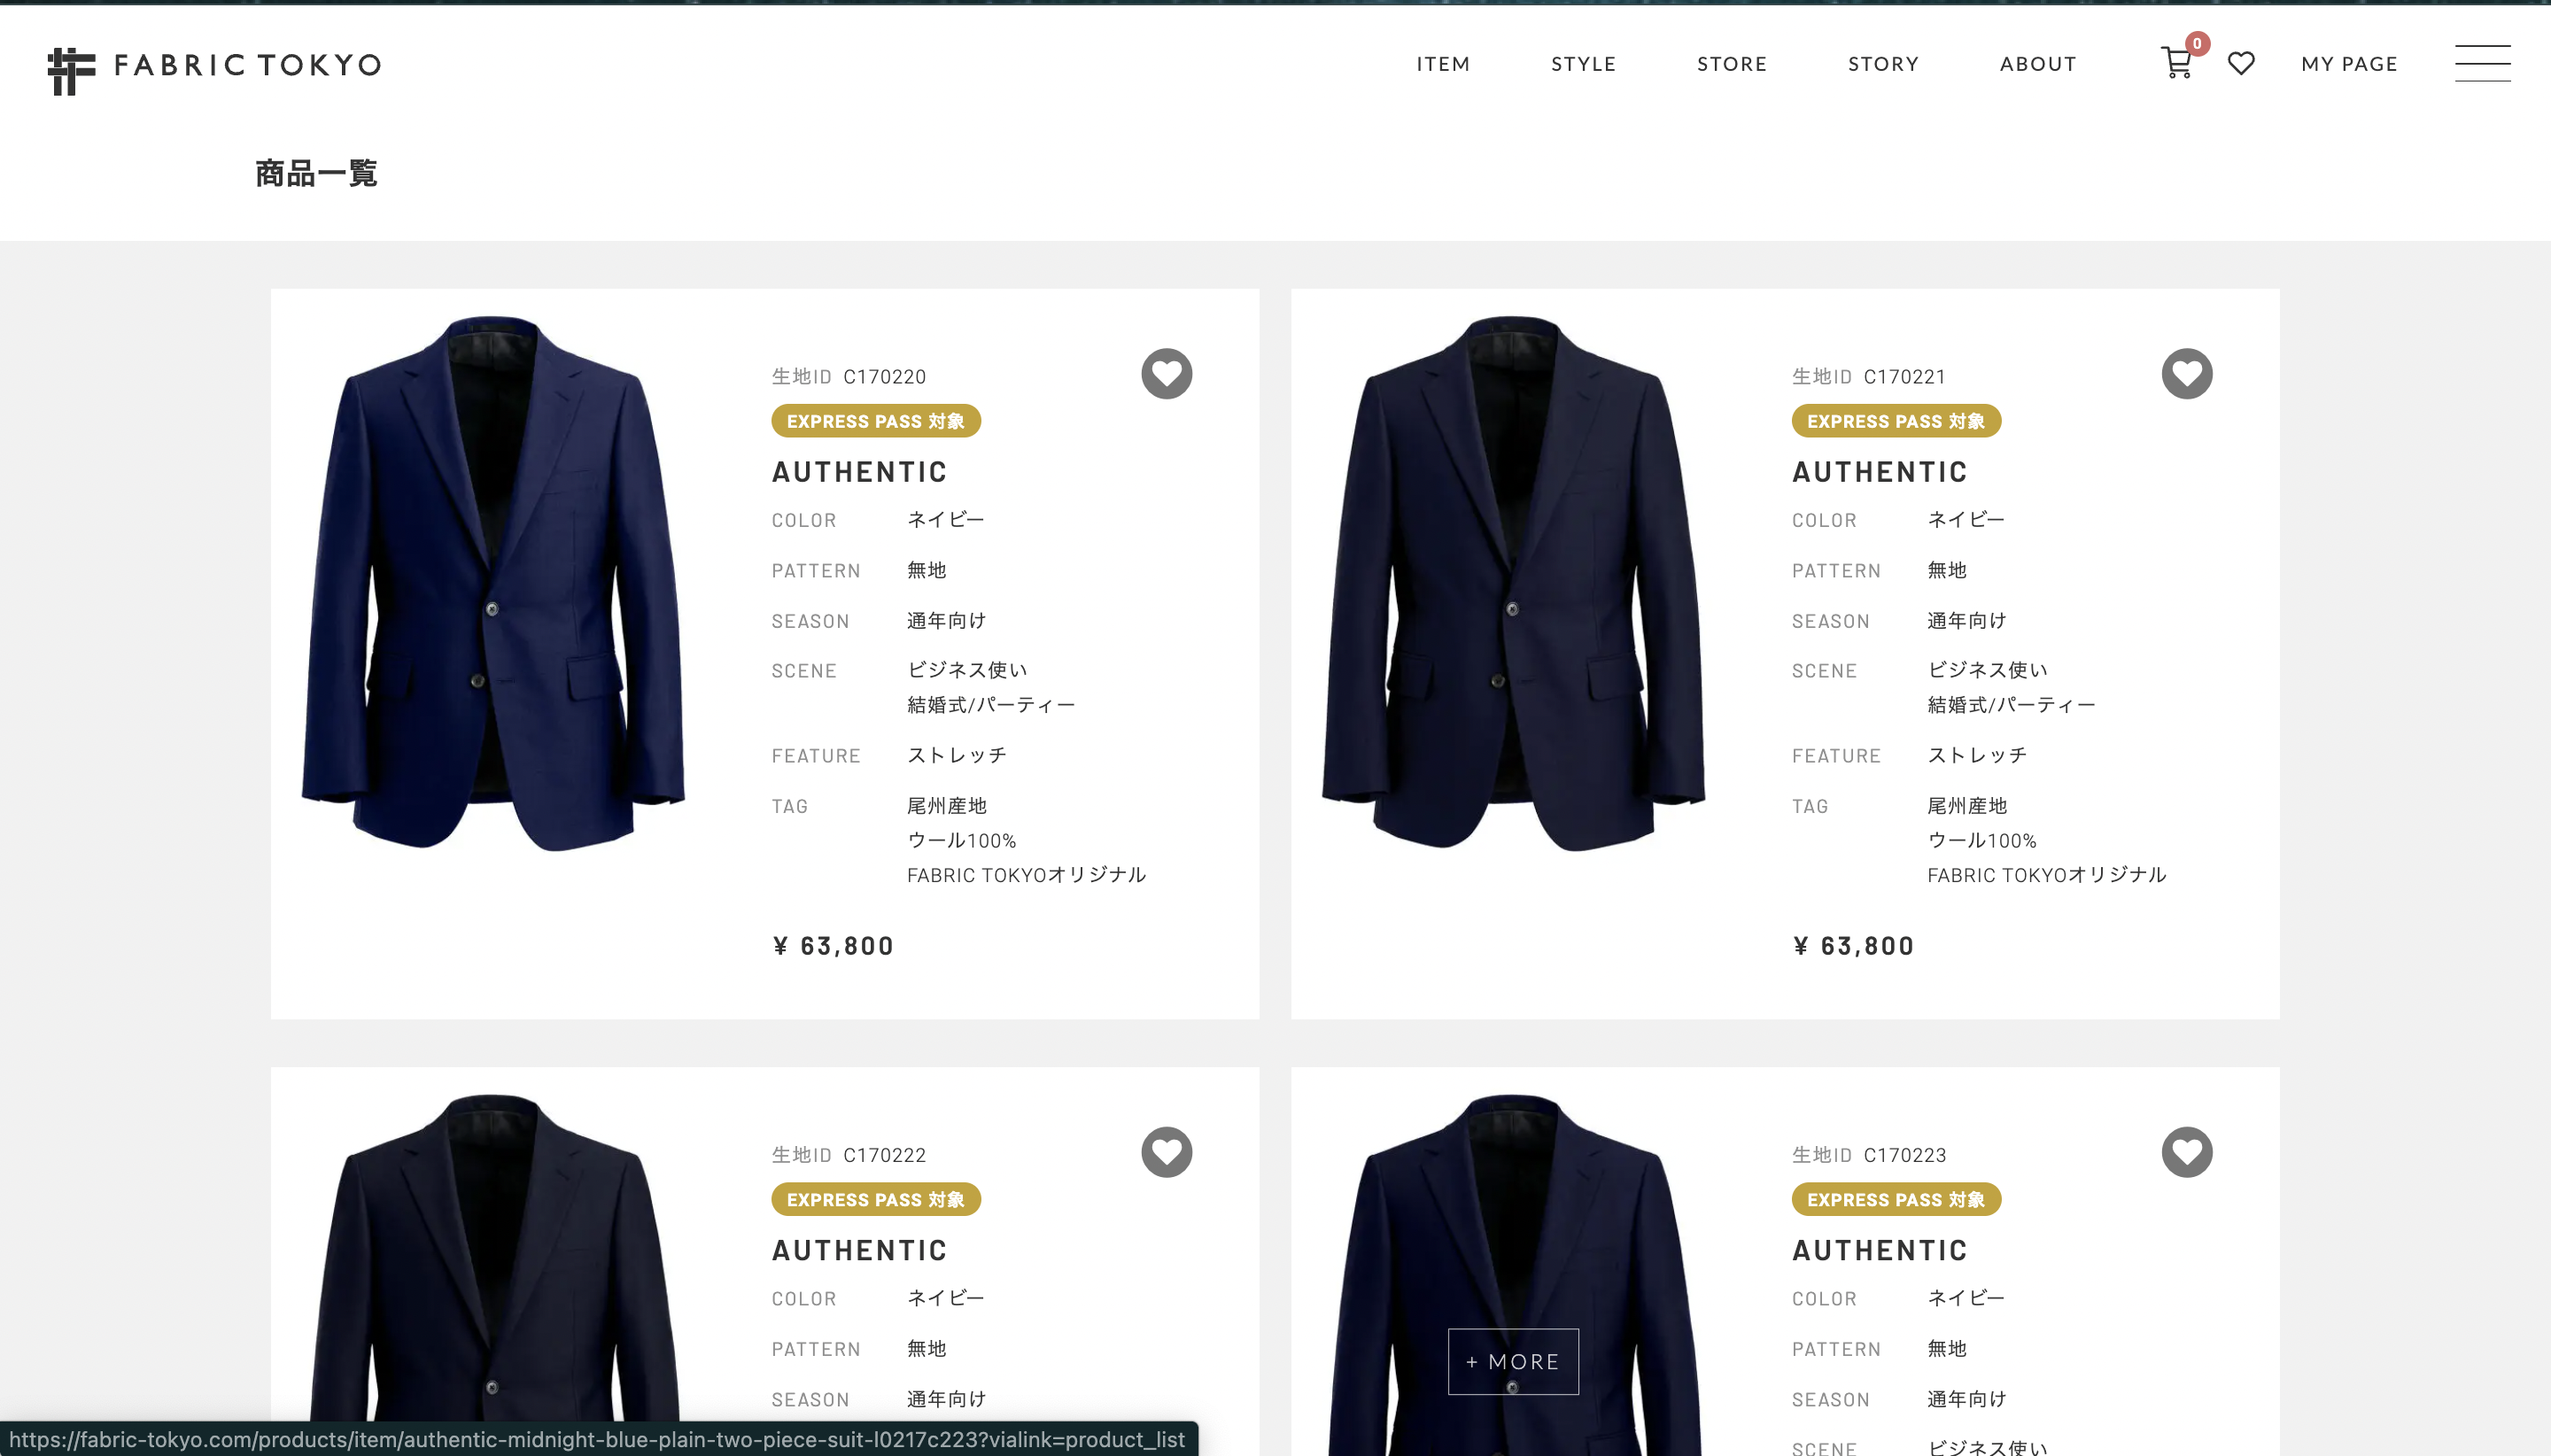Click 生地ID C170223 text
This screenshot has height=1456, width=2551.
1869,1155
